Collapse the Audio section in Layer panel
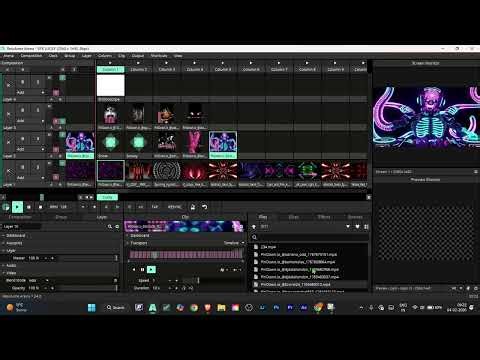Image resolution: width=480 pixels, height=360 pixels. point(11,265)
